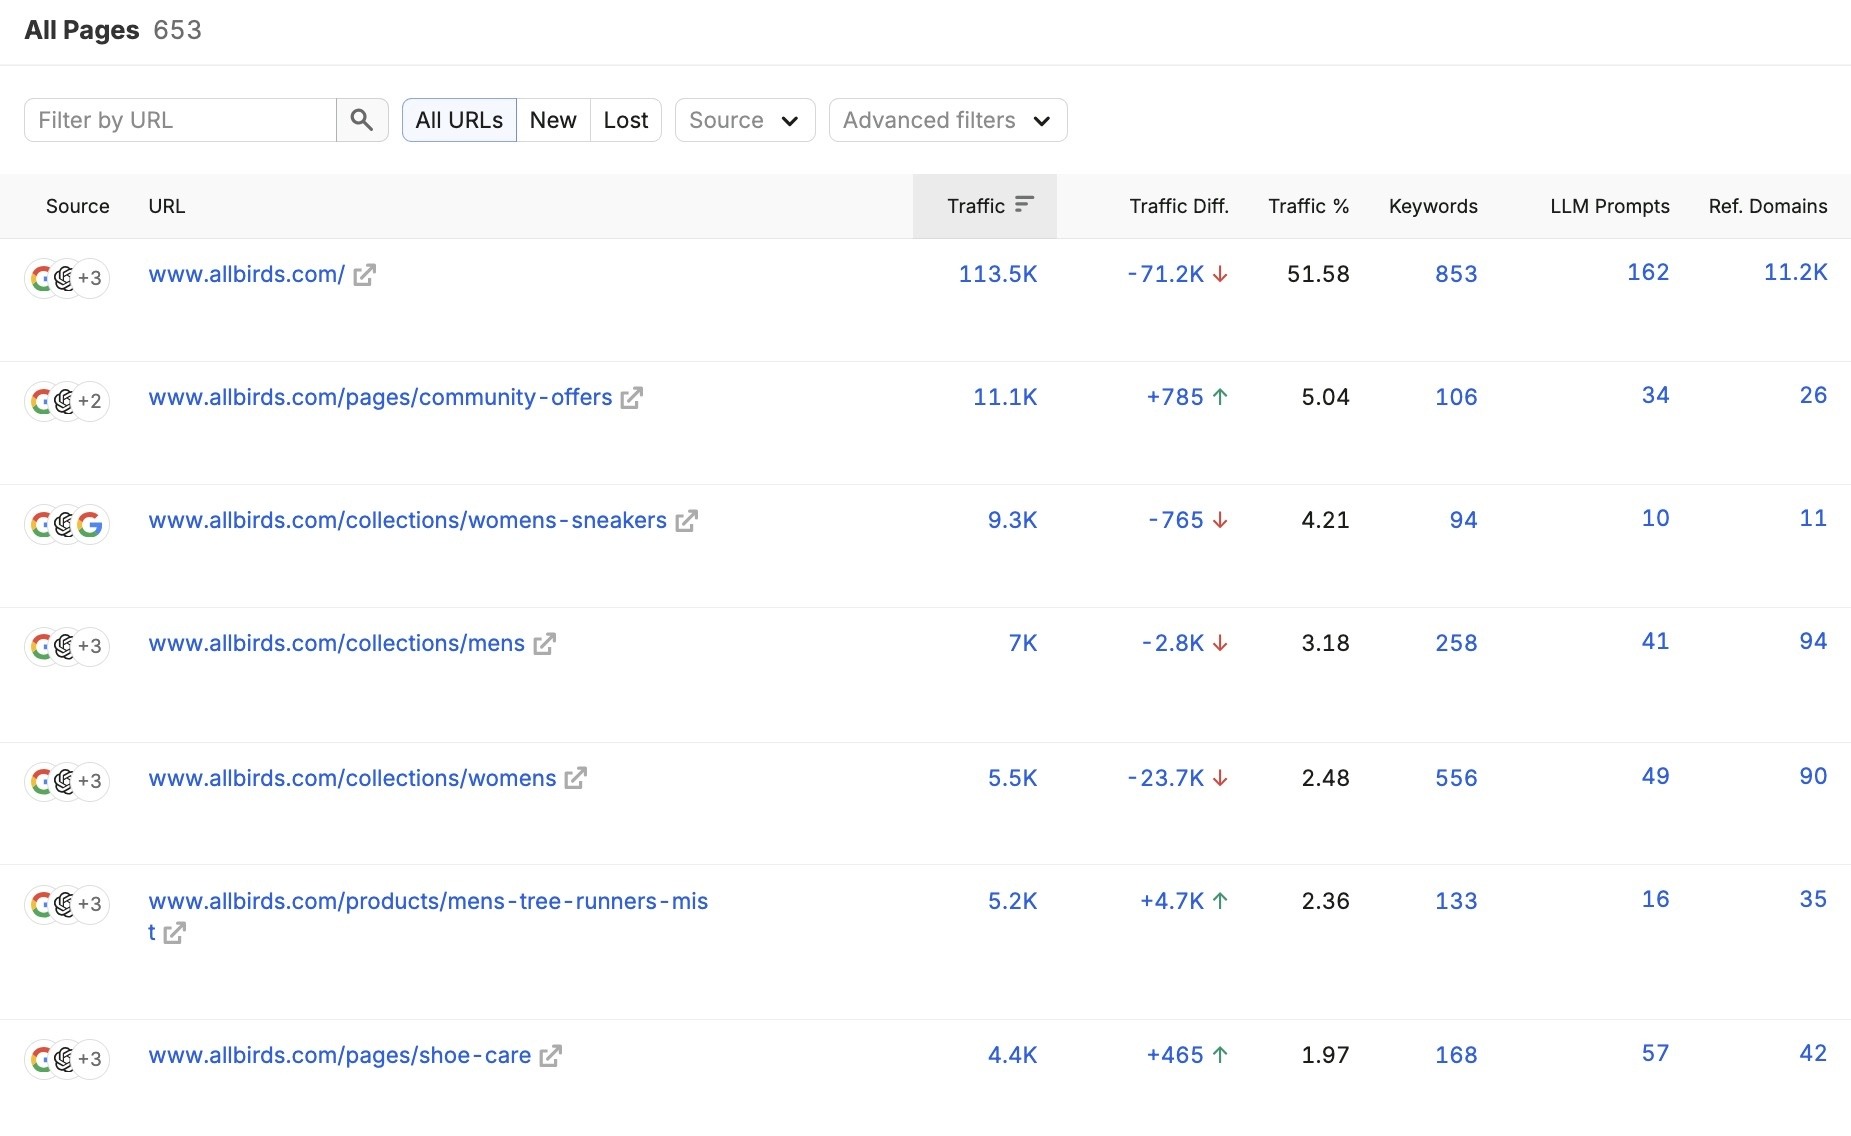The width and height of the screenshot is (1851, 1136).
Task: Click the -71.2K traffic diff value
Action: click(x=1166, y=274)
